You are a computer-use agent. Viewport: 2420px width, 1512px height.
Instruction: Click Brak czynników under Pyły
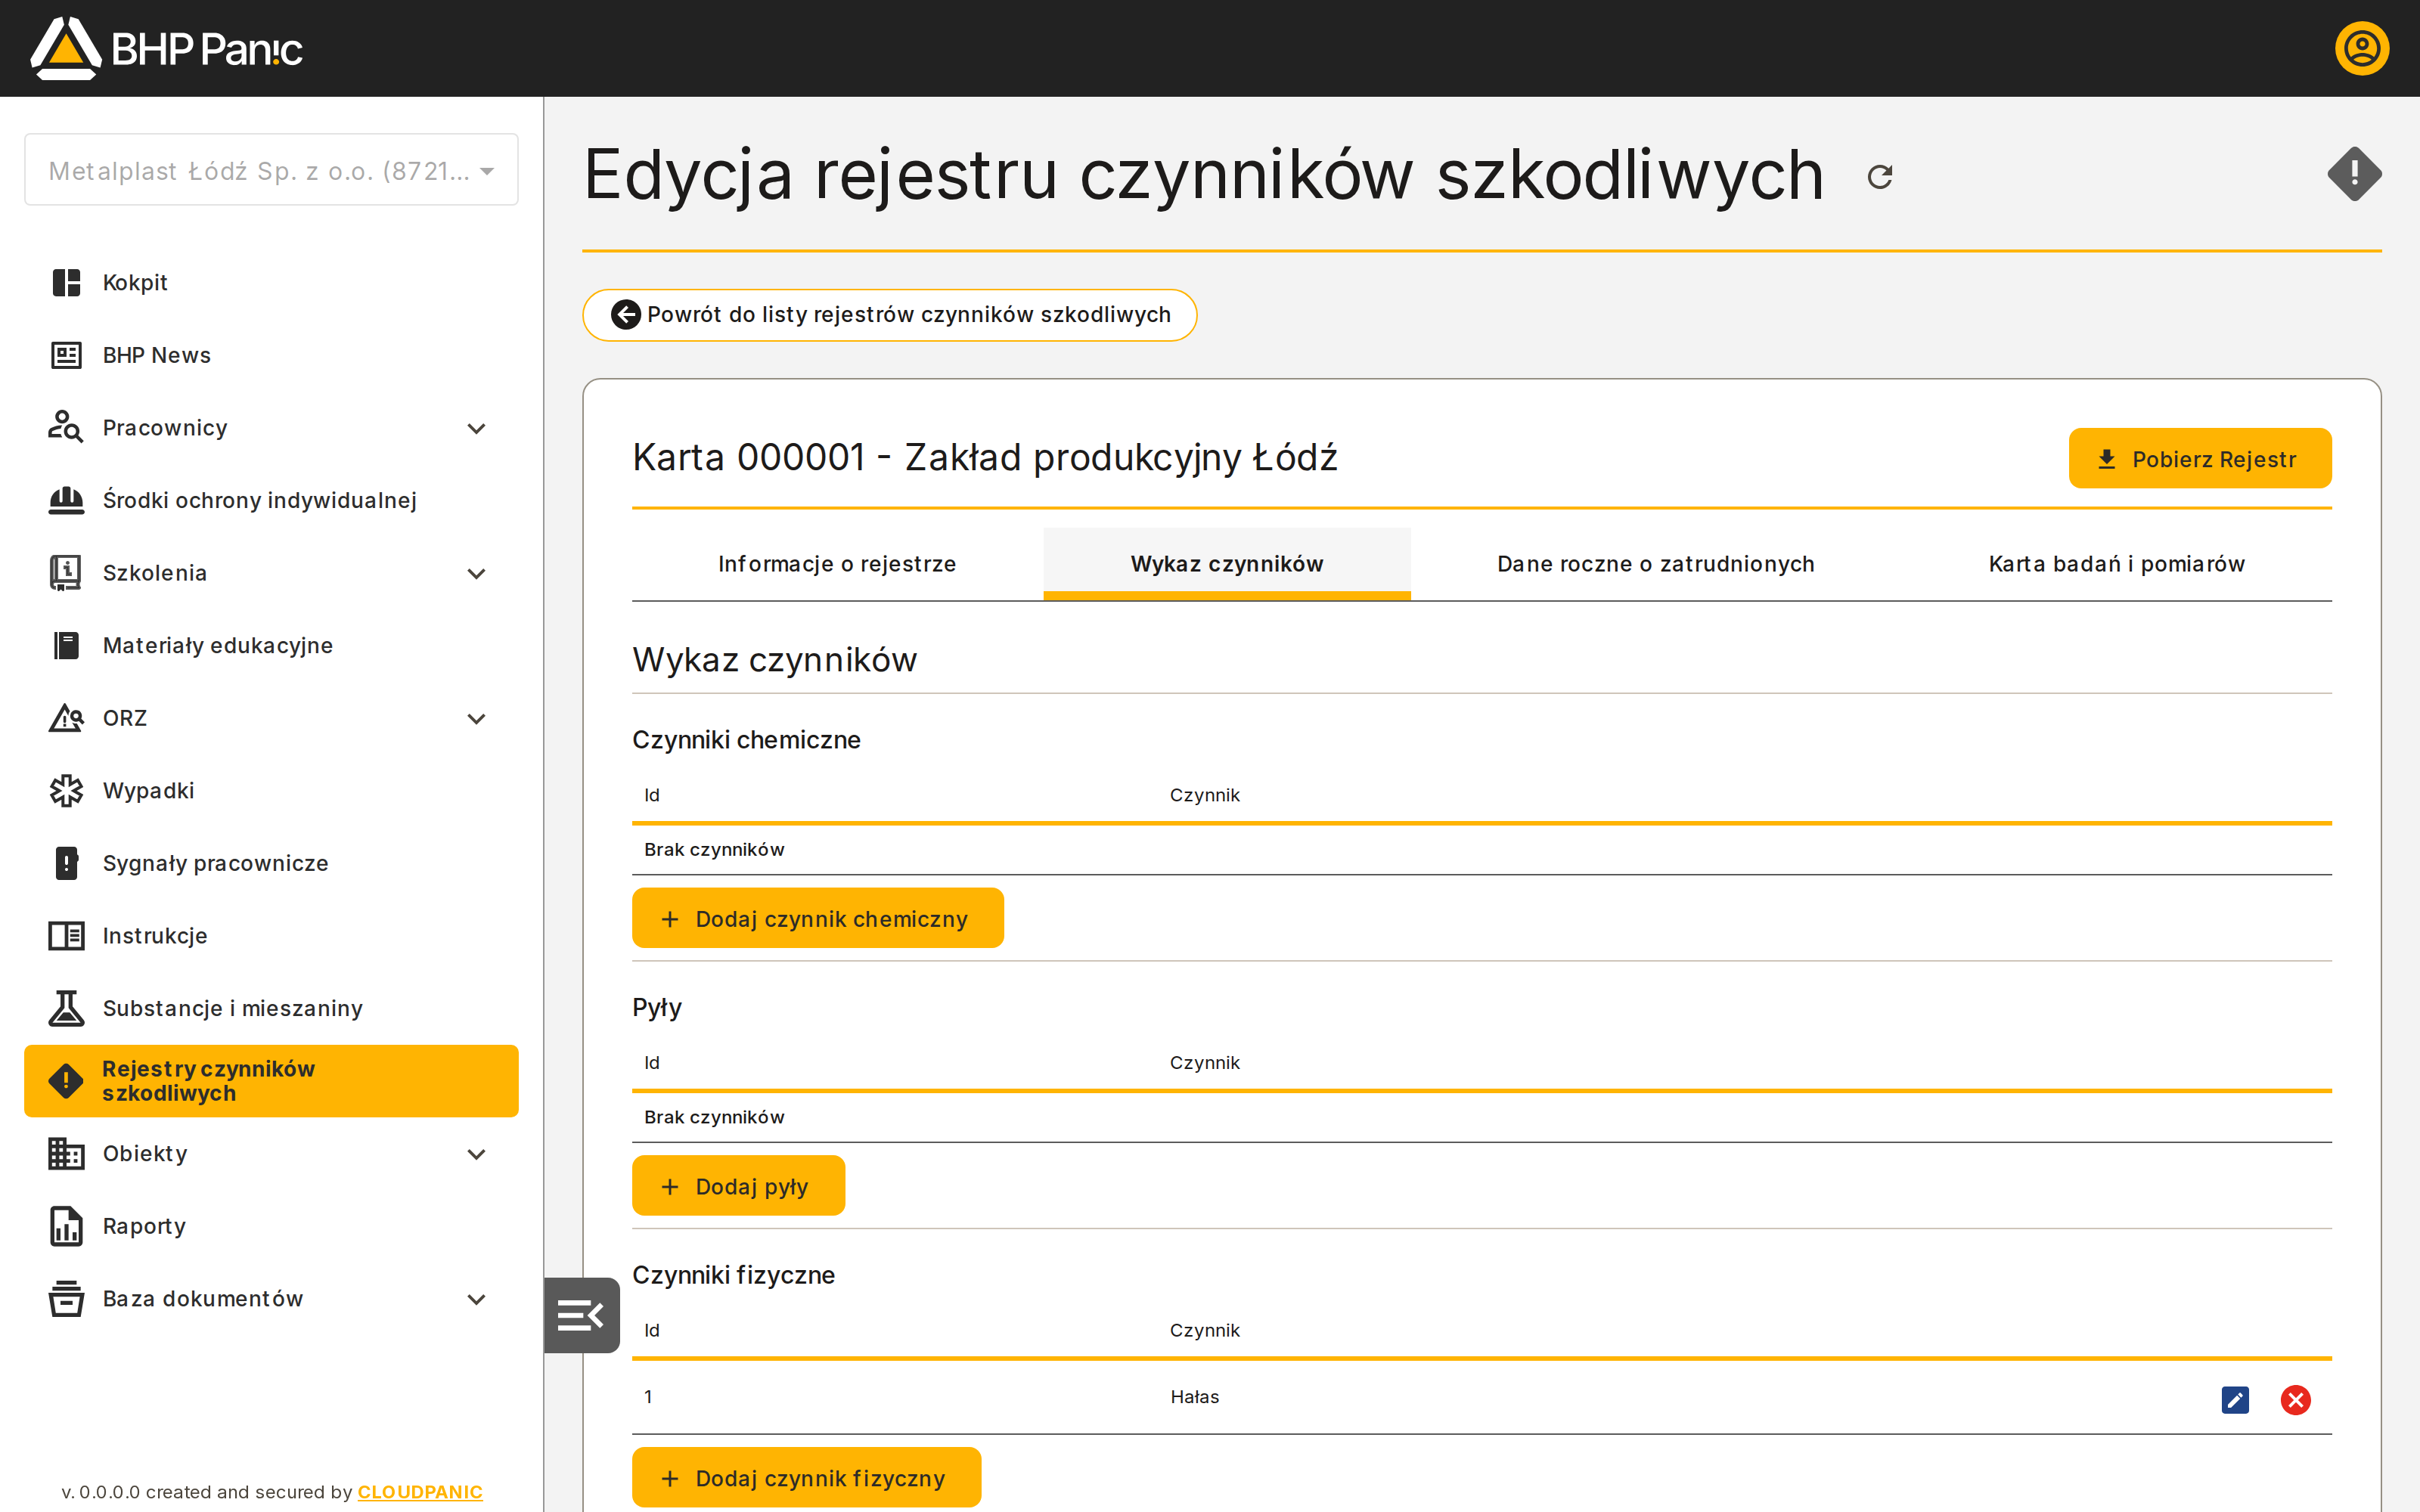[714, 1117]
